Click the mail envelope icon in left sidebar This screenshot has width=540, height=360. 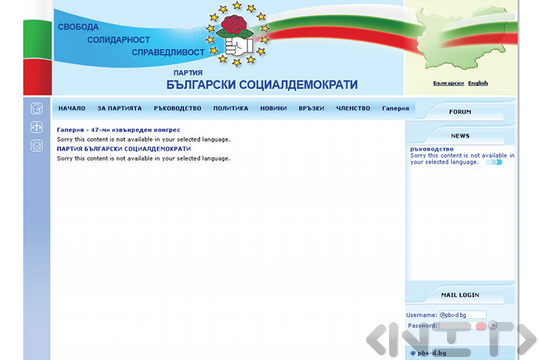37,146
